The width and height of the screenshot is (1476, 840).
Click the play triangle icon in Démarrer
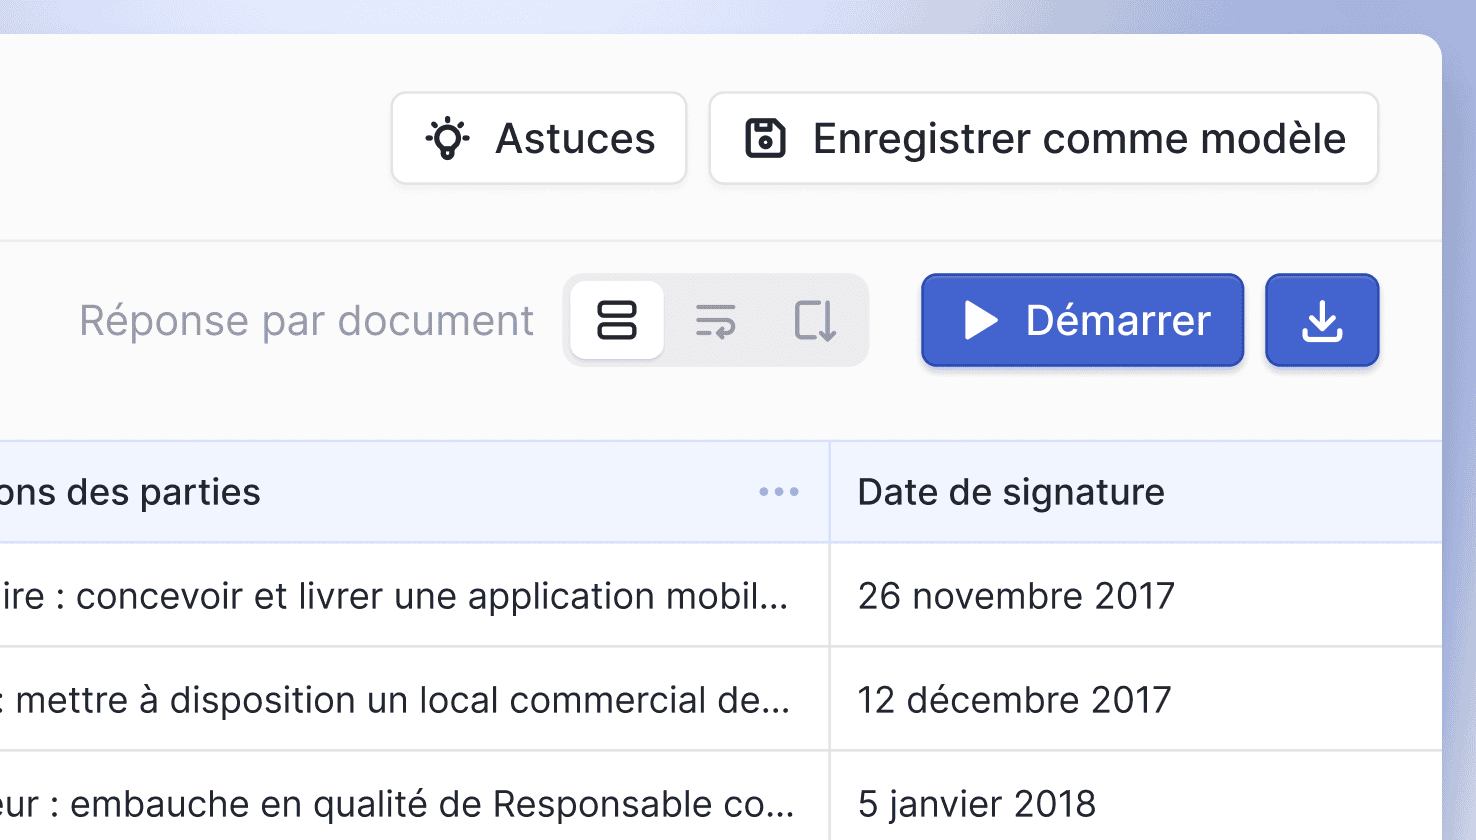pos(980,321)
